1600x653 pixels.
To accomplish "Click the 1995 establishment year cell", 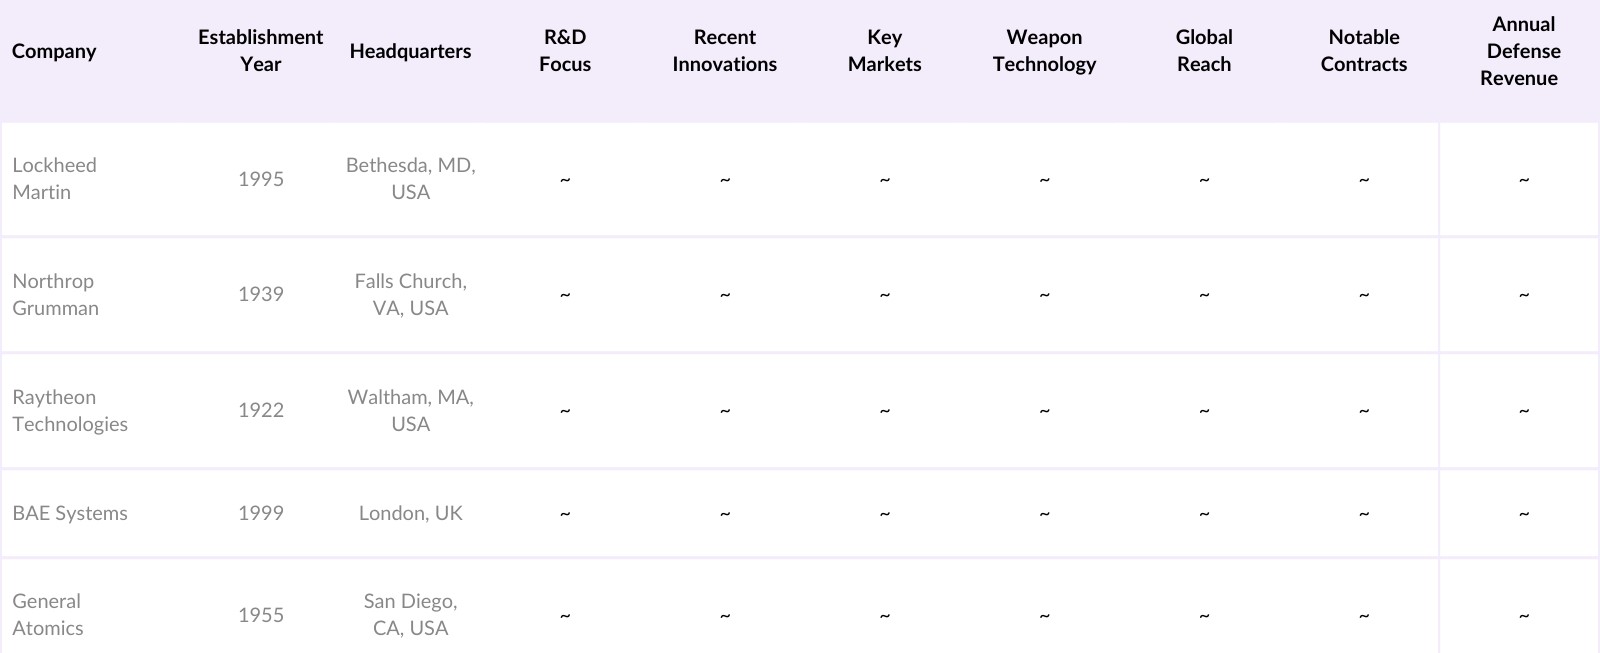I will tap(261, 179).
